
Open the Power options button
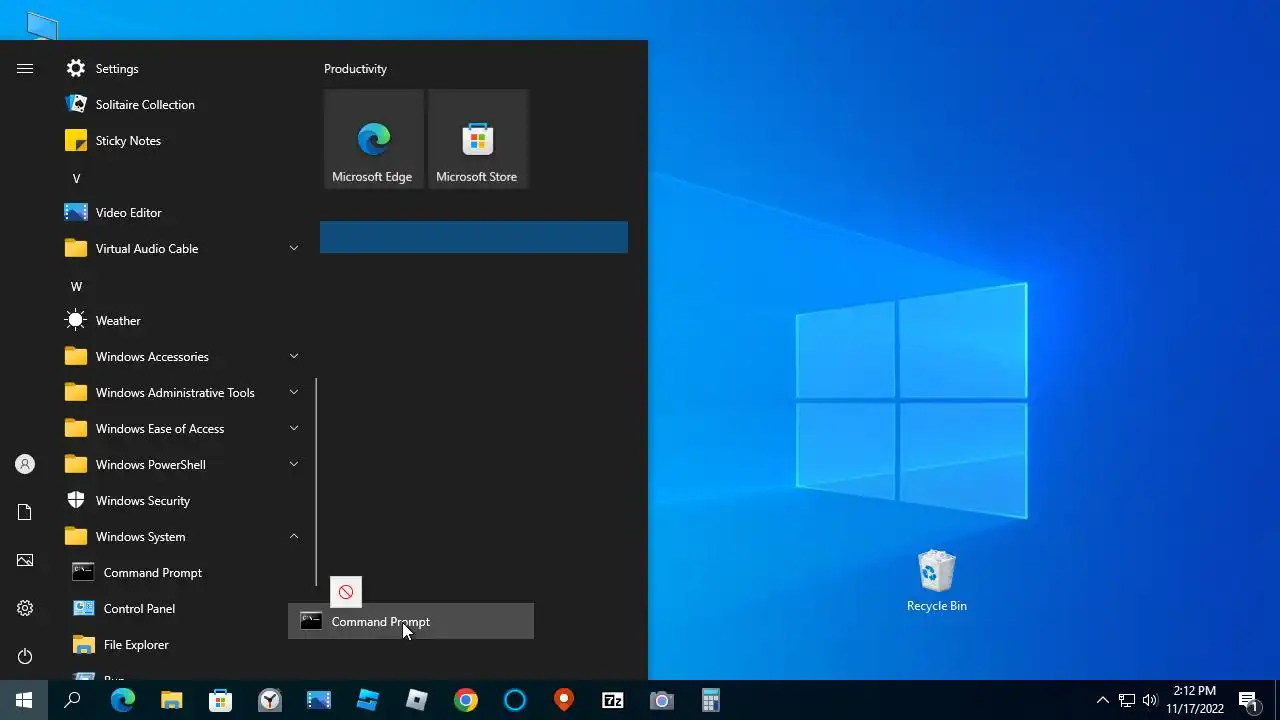tap(25, 656)
